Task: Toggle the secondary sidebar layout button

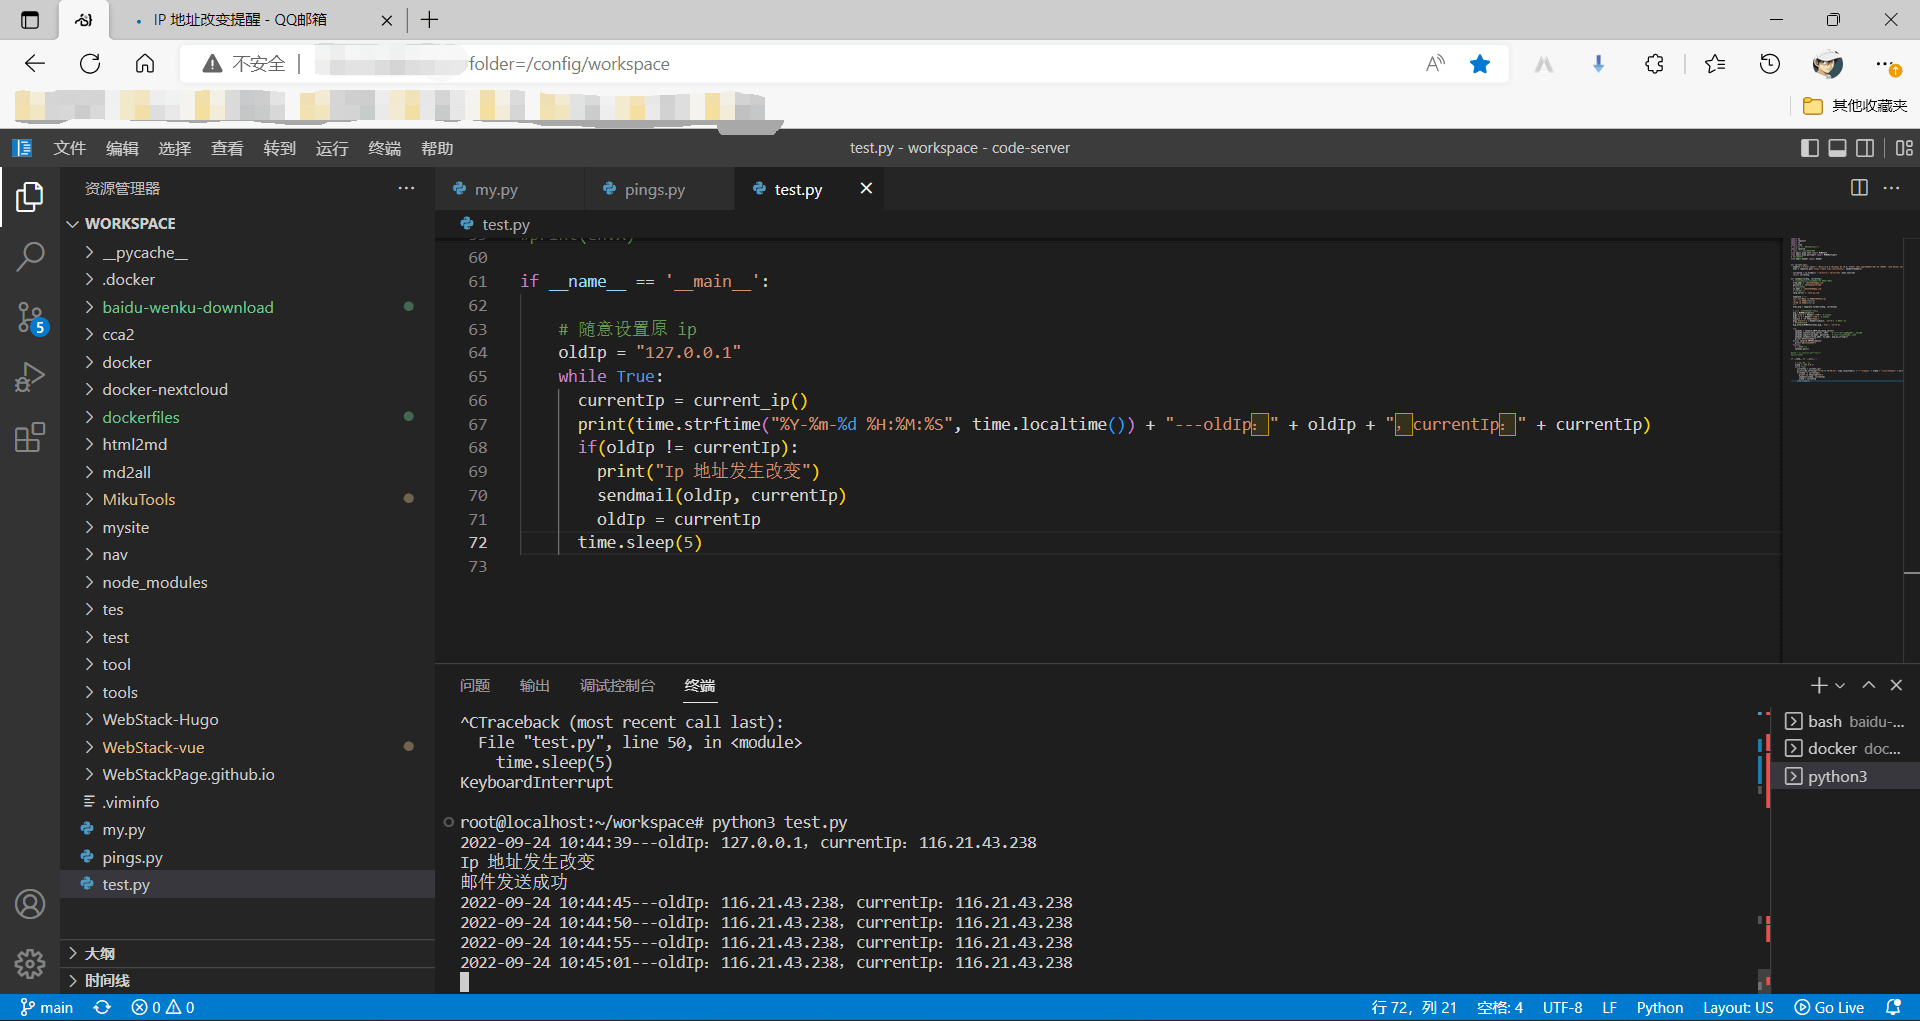Action: (1865, 148)
